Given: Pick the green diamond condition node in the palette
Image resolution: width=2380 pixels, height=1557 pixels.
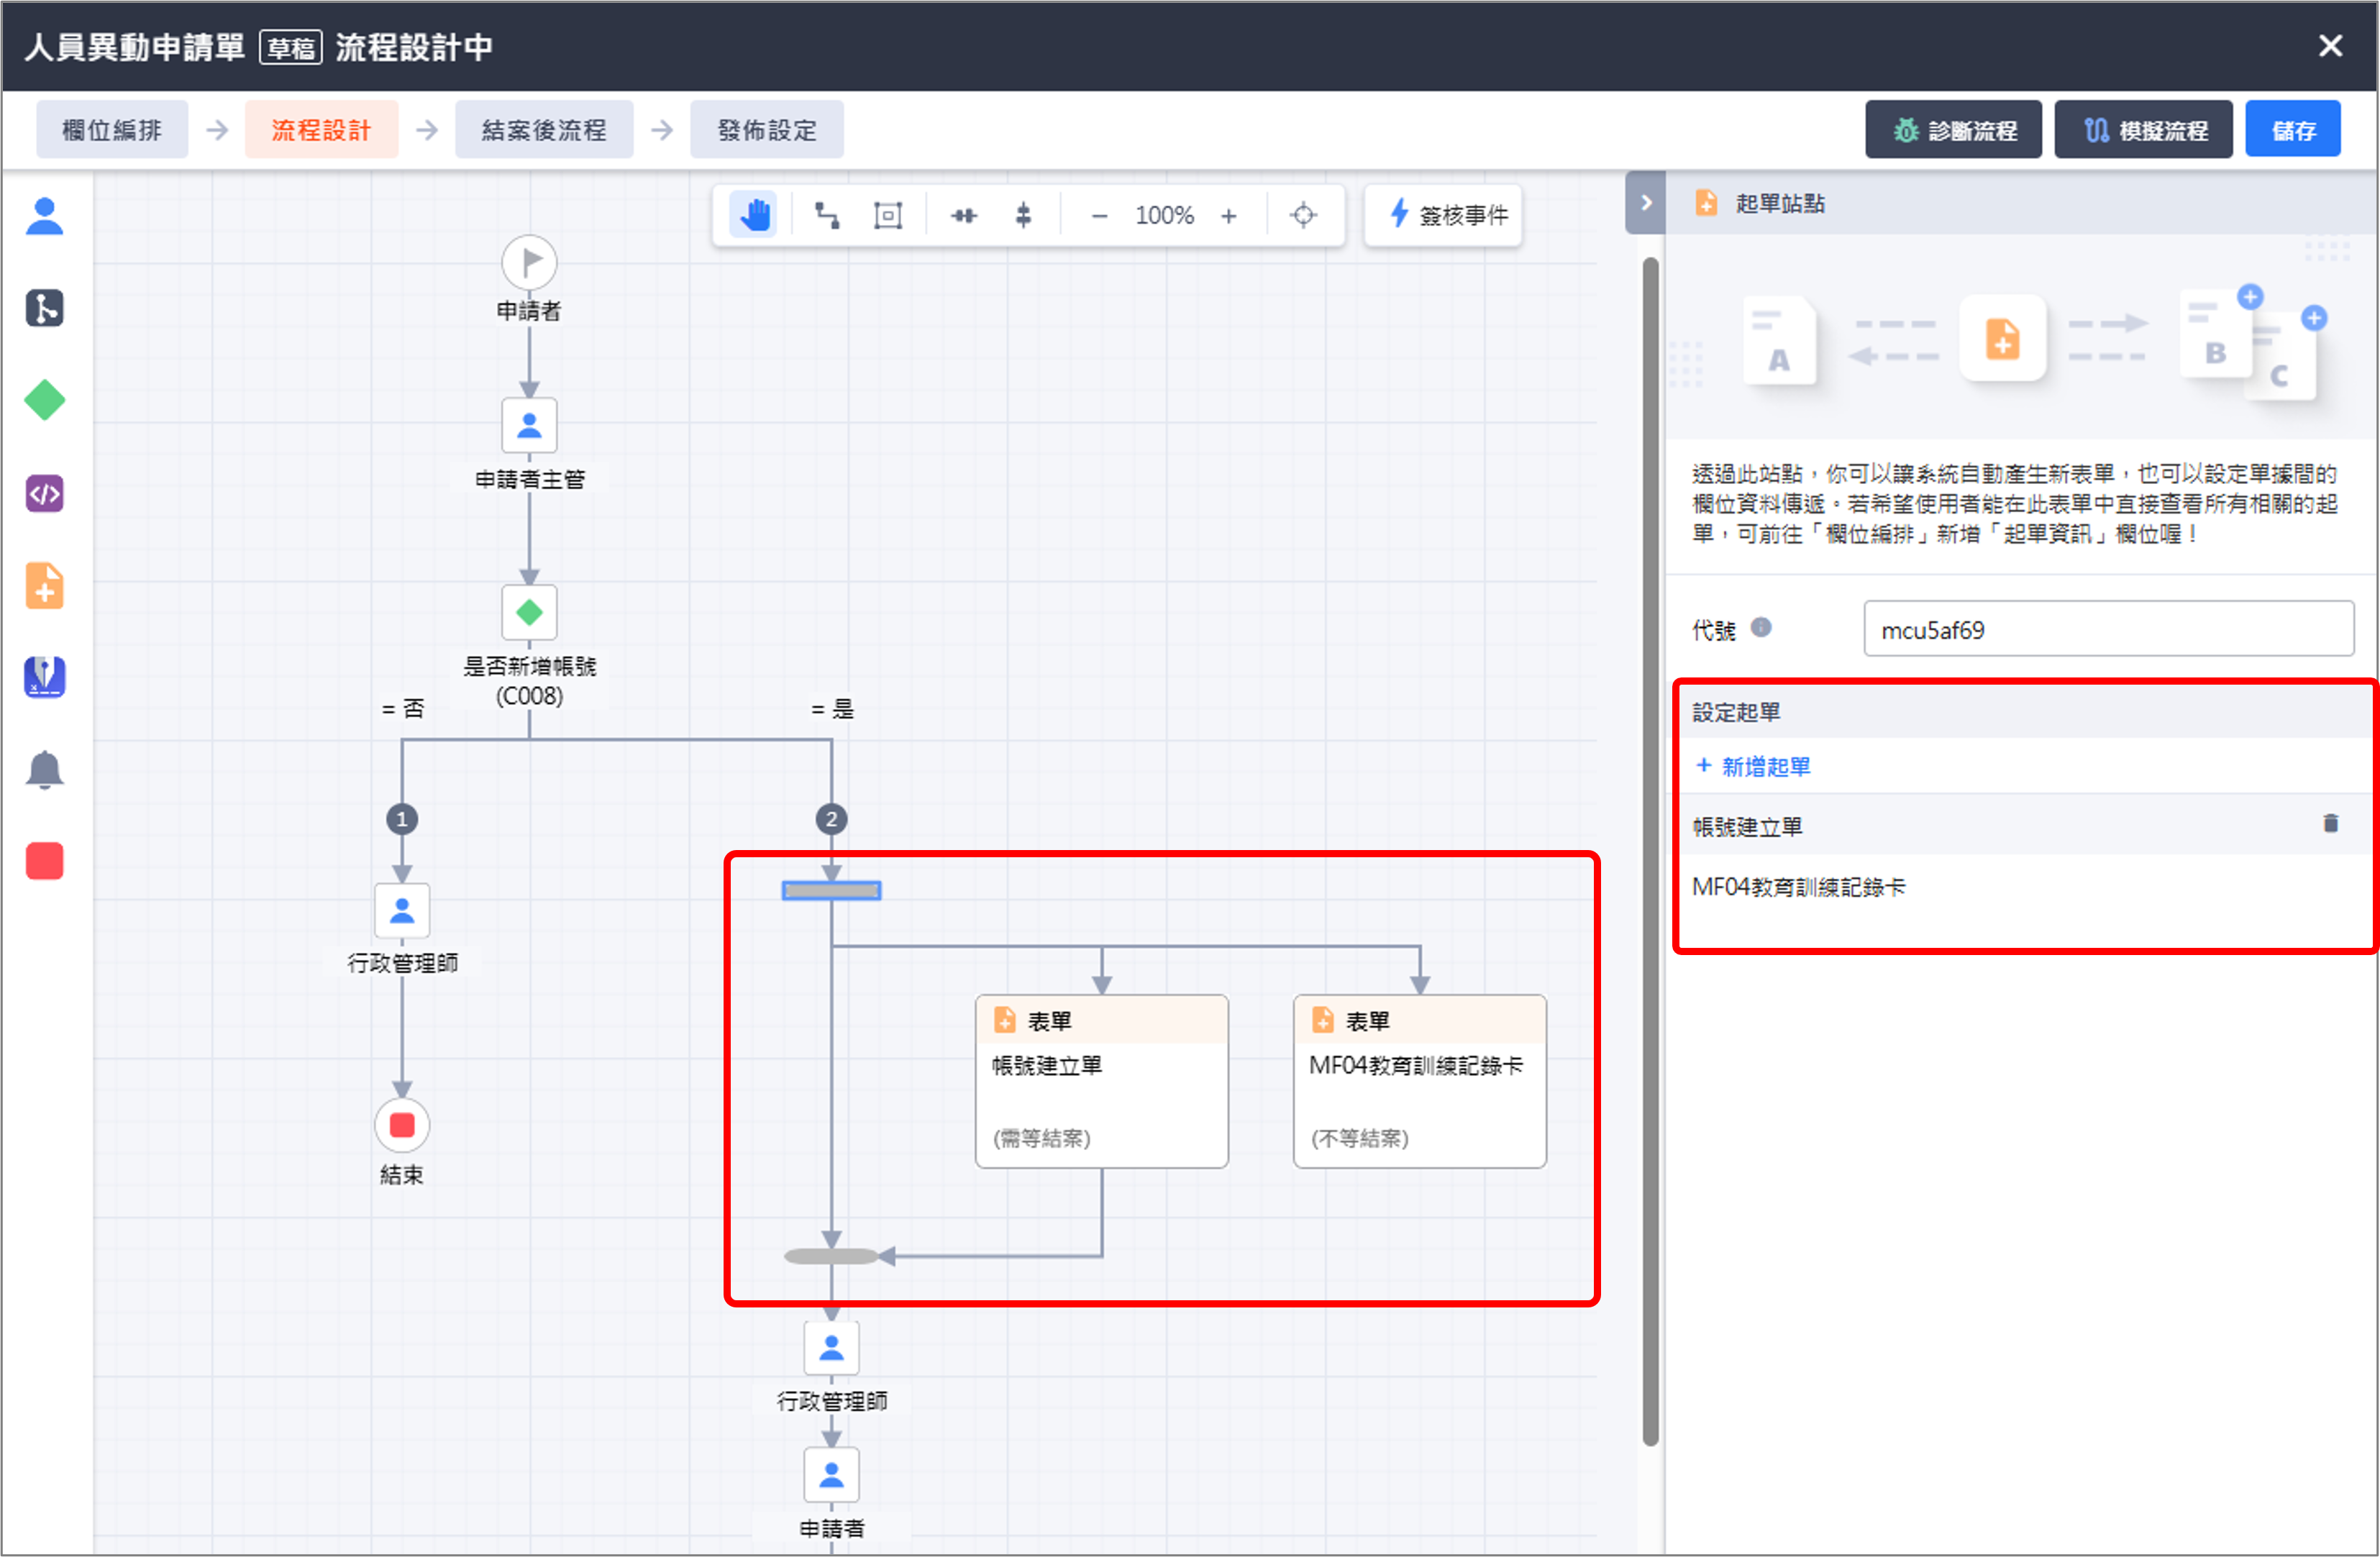Looking at the screenshot, I should pos(44,400).
